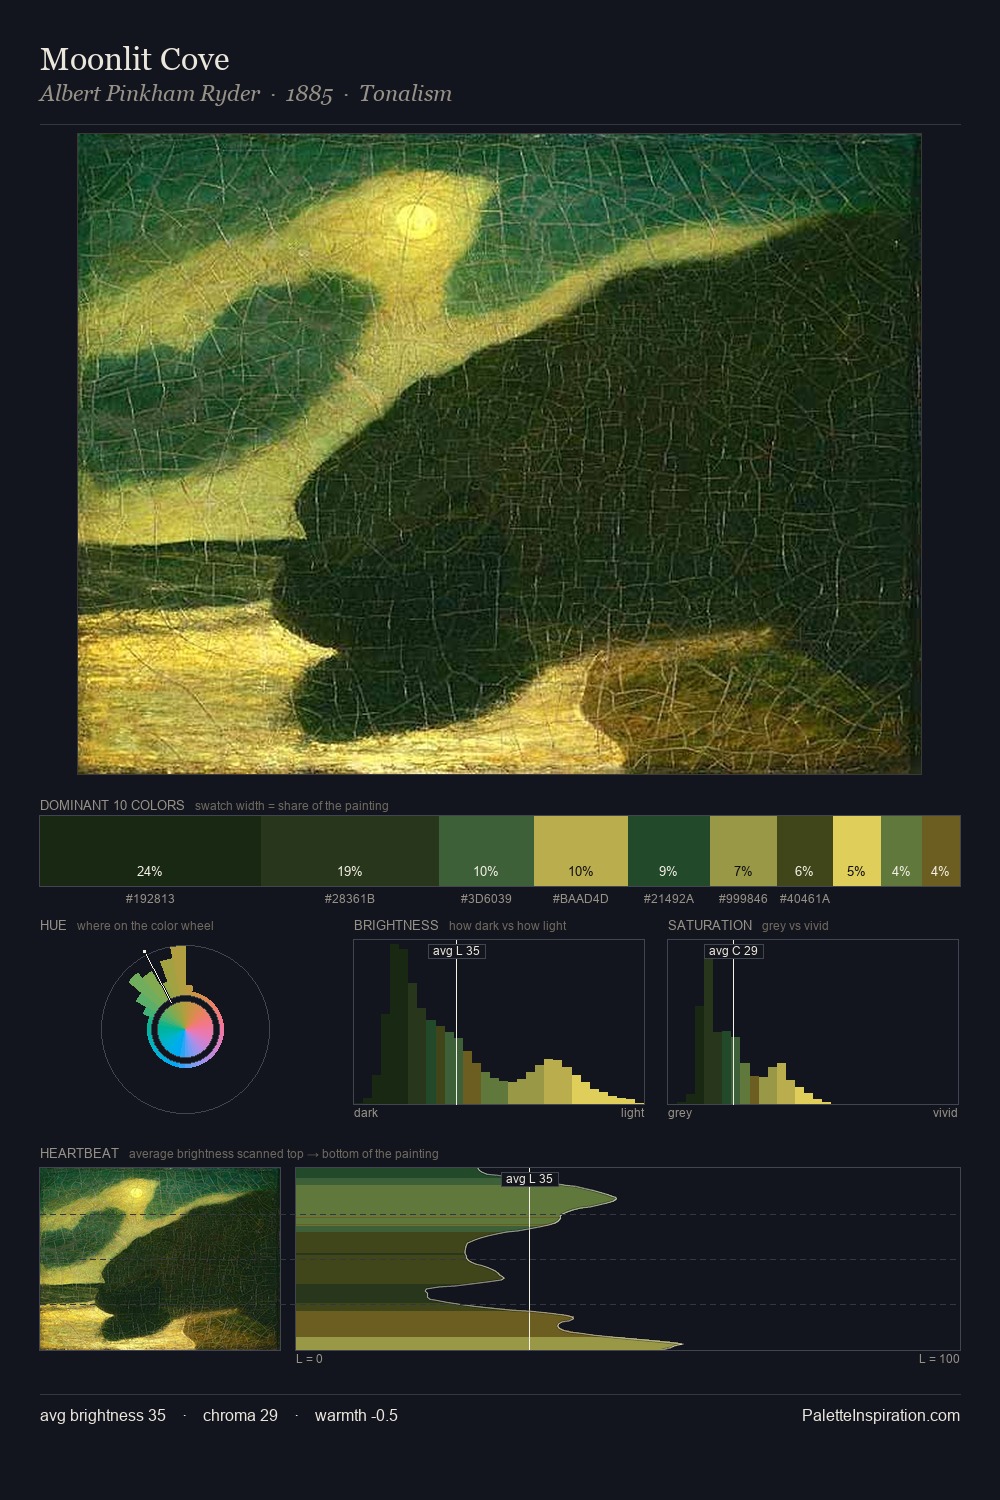This screenshot has width=1000, height=1500.
Task: Click the small Heartbeat painting thumbnail
Action: tap(160, 1259)
